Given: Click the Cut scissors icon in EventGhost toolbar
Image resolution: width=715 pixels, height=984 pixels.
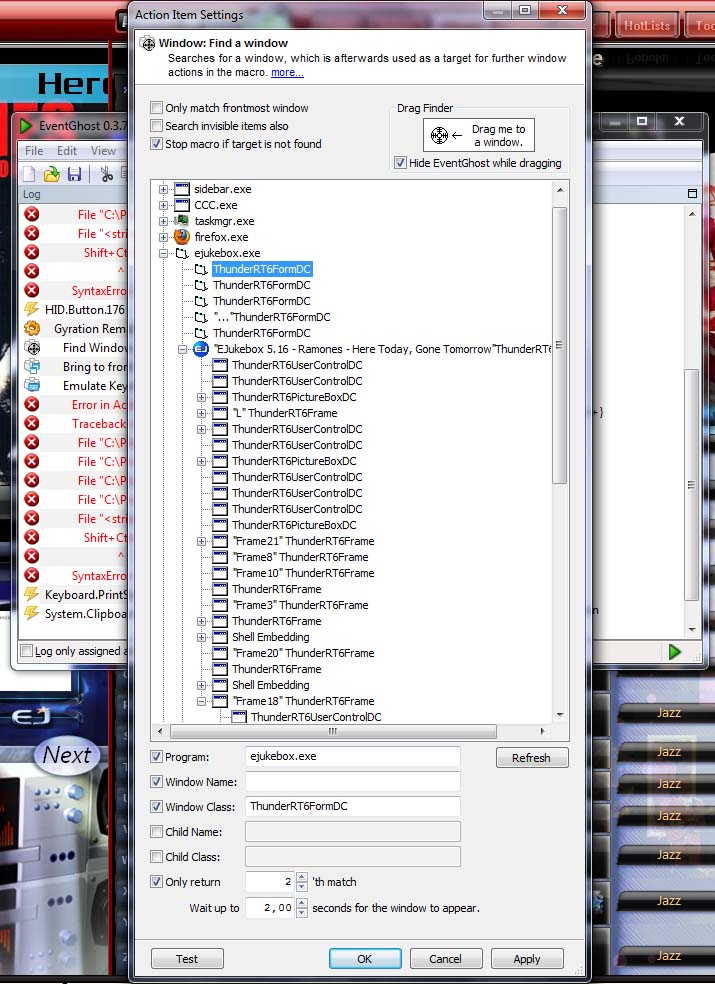Looking at the screenshot, I should click(x=106, y=174).
